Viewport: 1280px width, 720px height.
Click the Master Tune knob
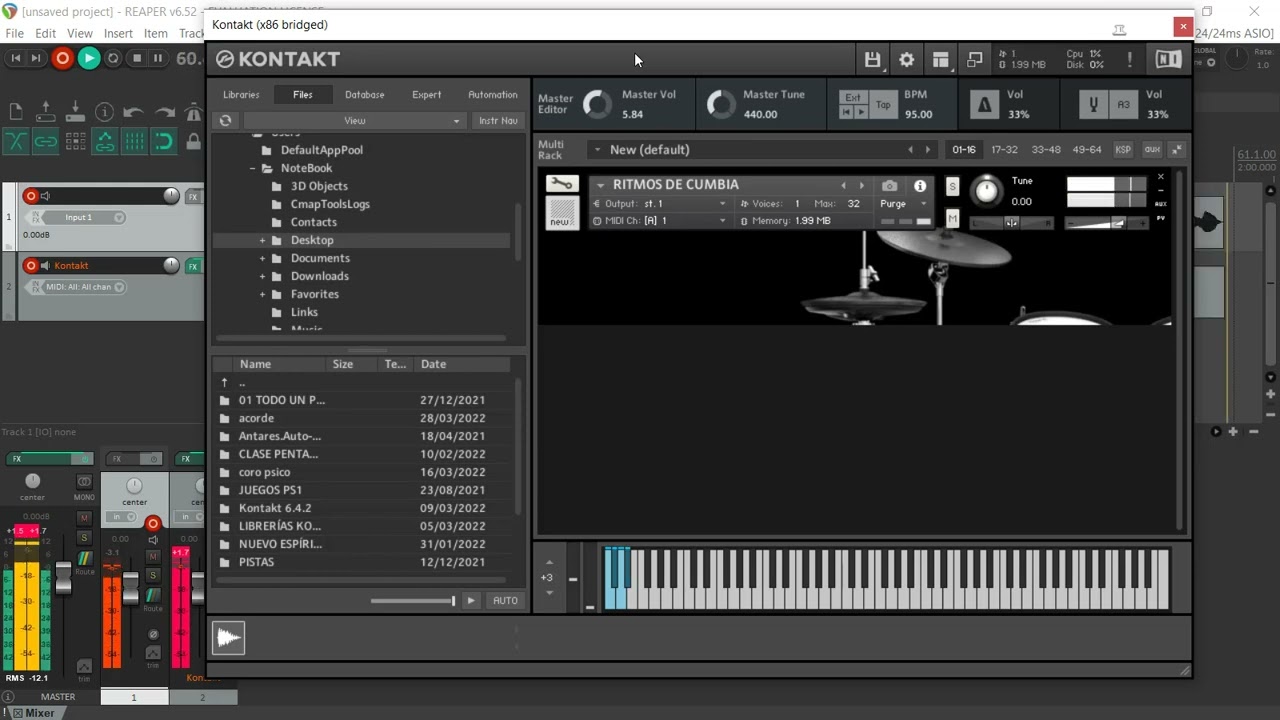click(720, 104)
